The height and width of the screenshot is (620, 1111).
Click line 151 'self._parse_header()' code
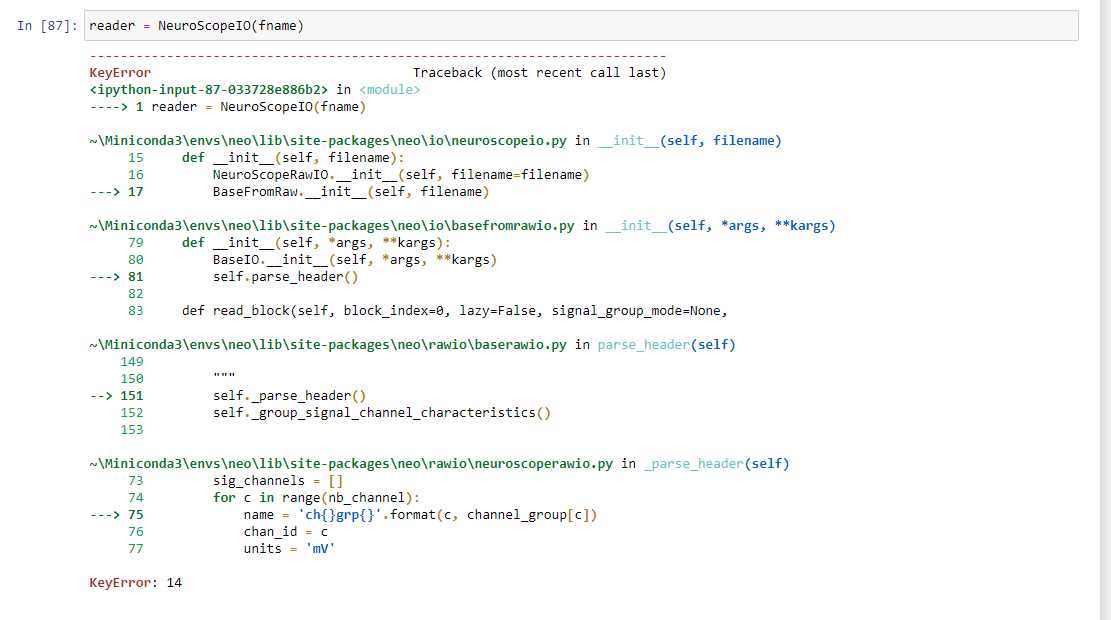coord(290,395)
